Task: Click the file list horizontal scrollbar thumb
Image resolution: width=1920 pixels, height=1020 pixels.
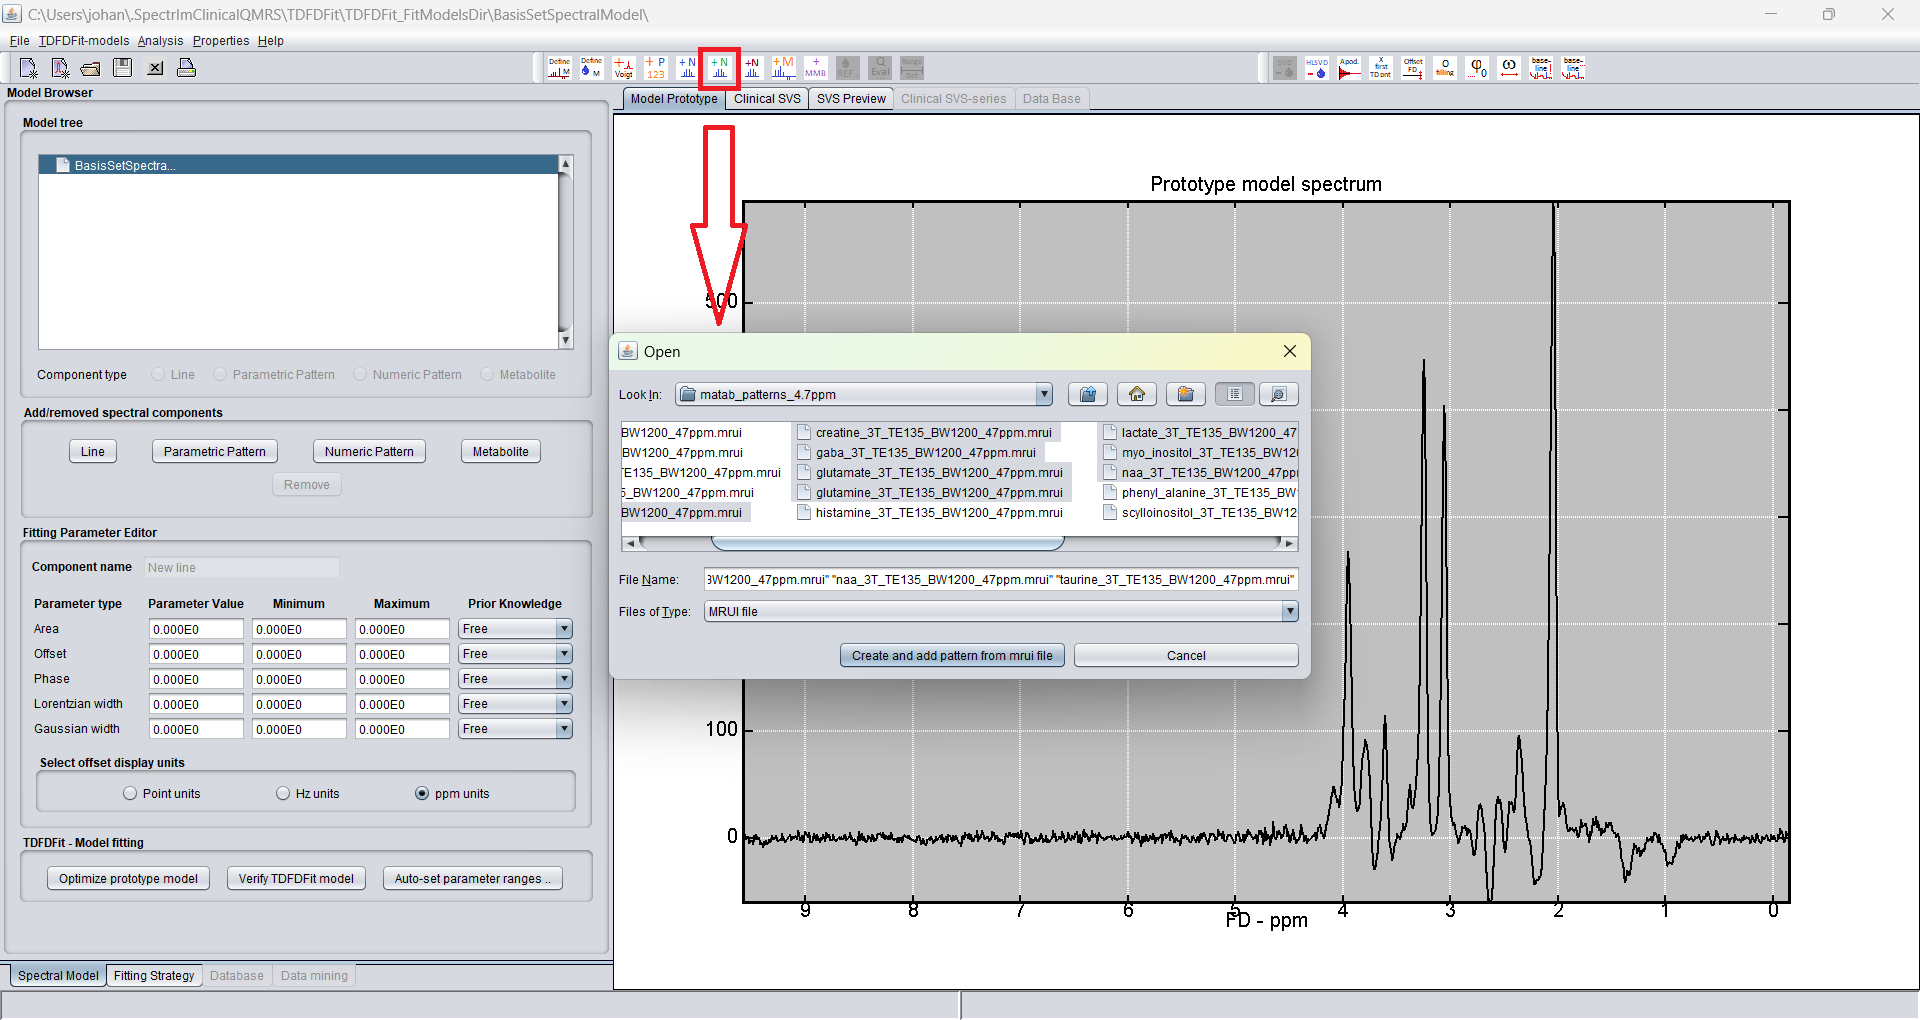Action: click(888, 543)
